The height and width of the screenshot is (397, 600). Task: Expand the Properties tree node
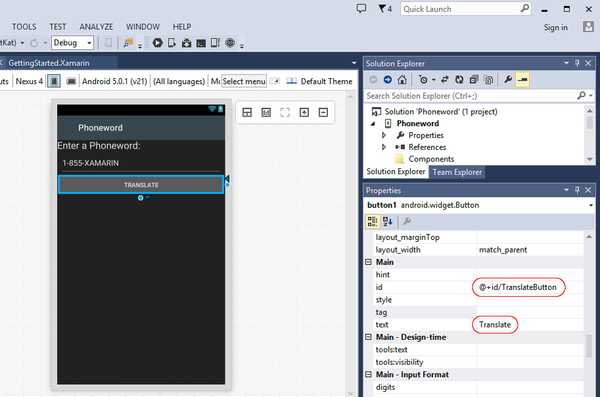click(x=384, y=135)
